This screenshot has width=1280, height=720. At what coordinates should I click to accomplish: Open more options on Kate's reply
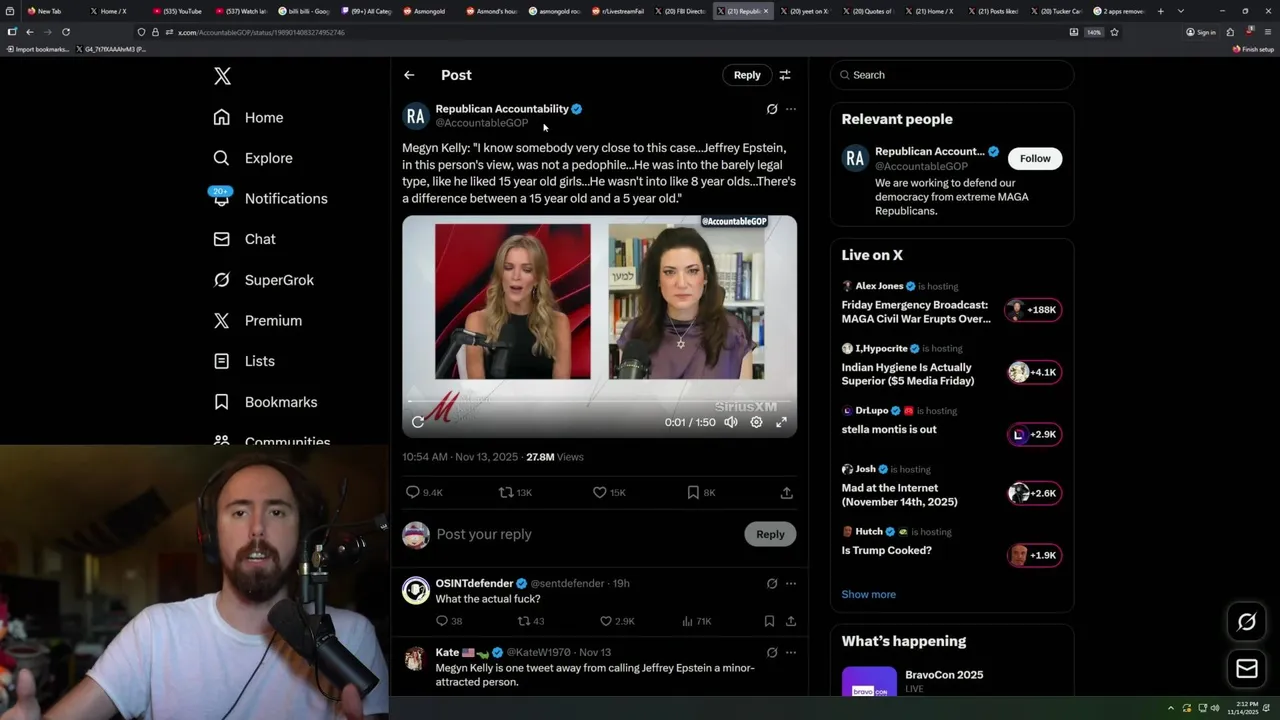tap(791, 652)
